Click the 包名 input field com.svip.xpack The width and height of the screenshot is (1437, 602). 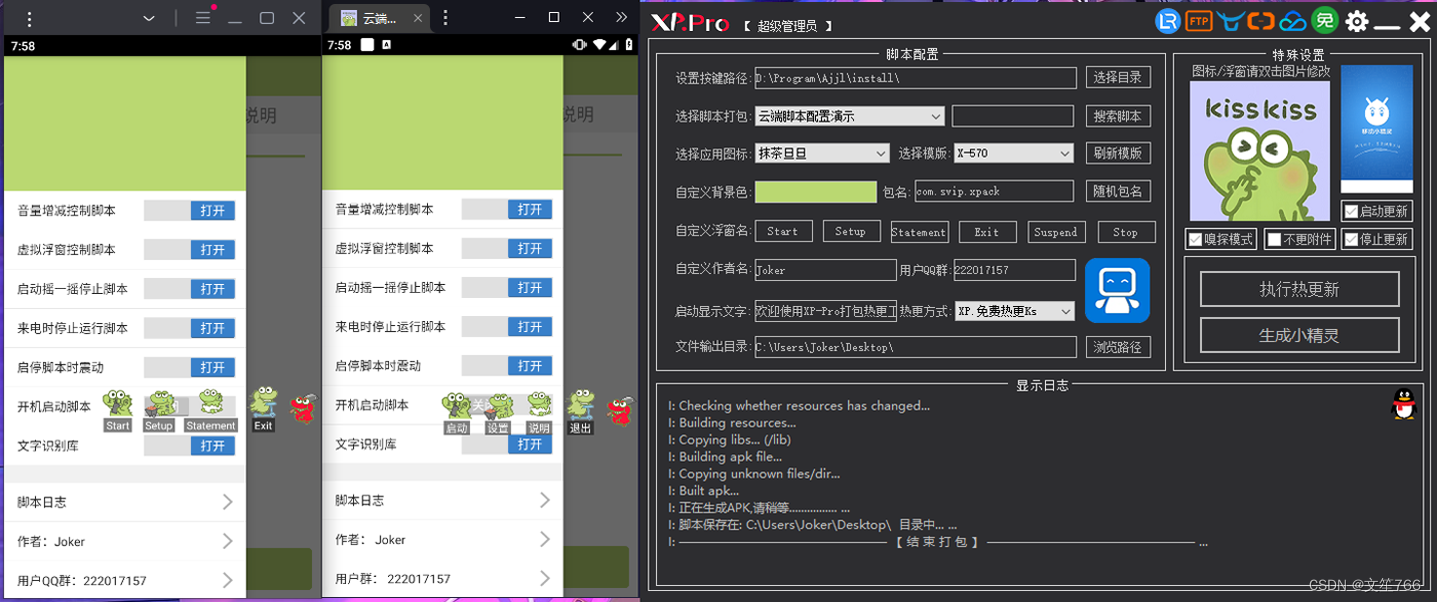pyautogui.click(x=994, y=191)
